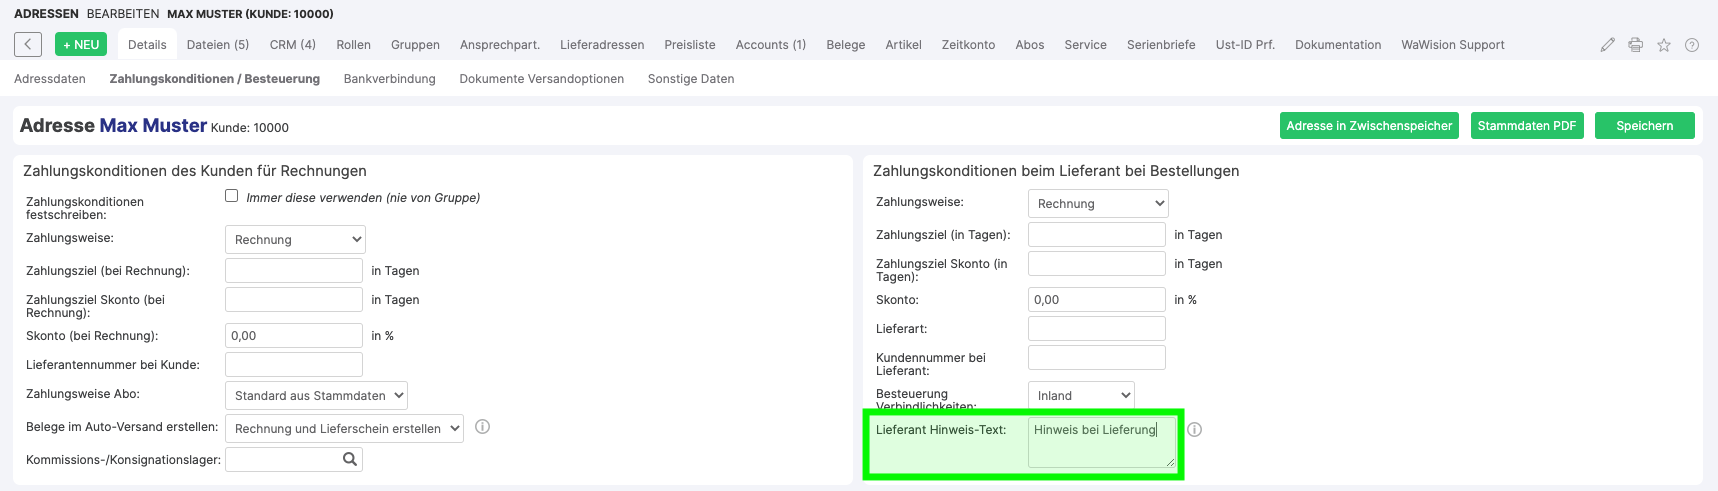Open Besteuerung Verbindlichkeiten 'Inland' dropdown
This screenshot has height=491, width=1718.
tap(1081, 396)
